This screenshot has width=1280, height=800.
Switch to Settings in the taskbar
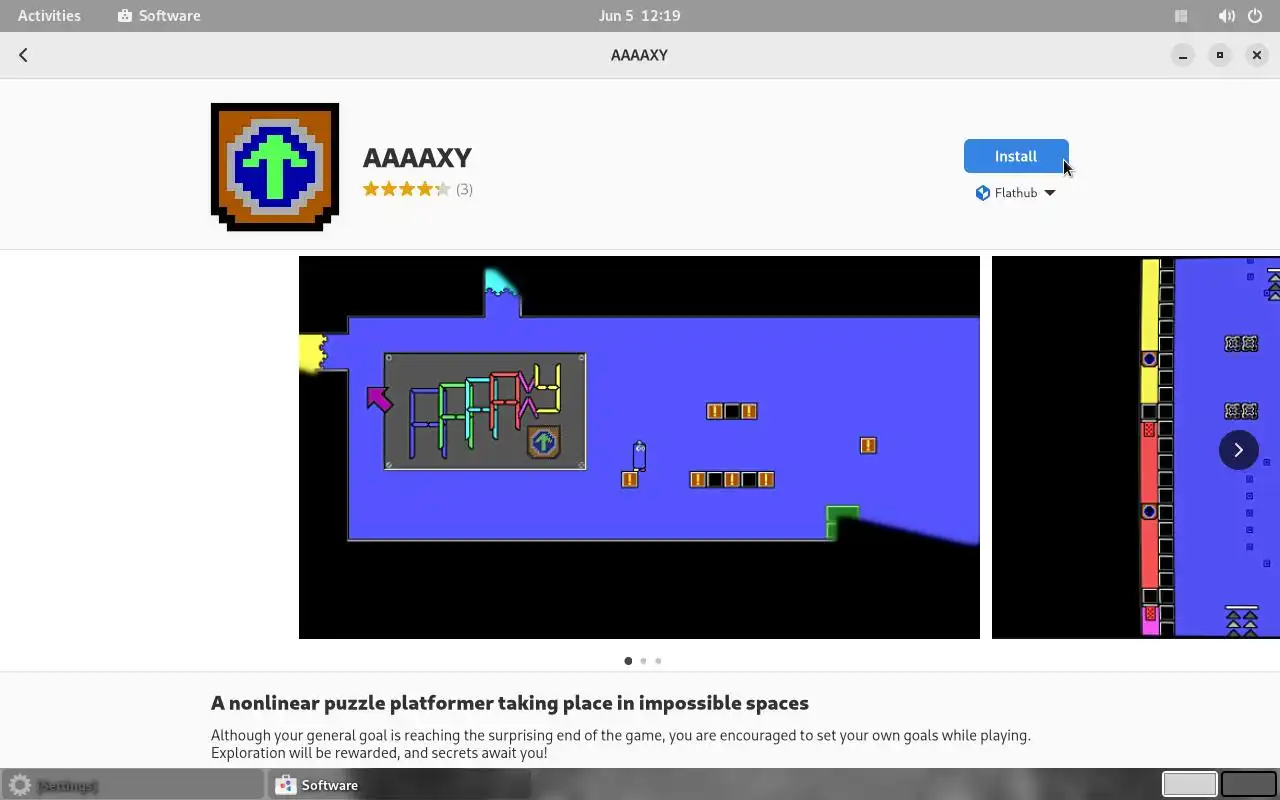coord(132,785)
